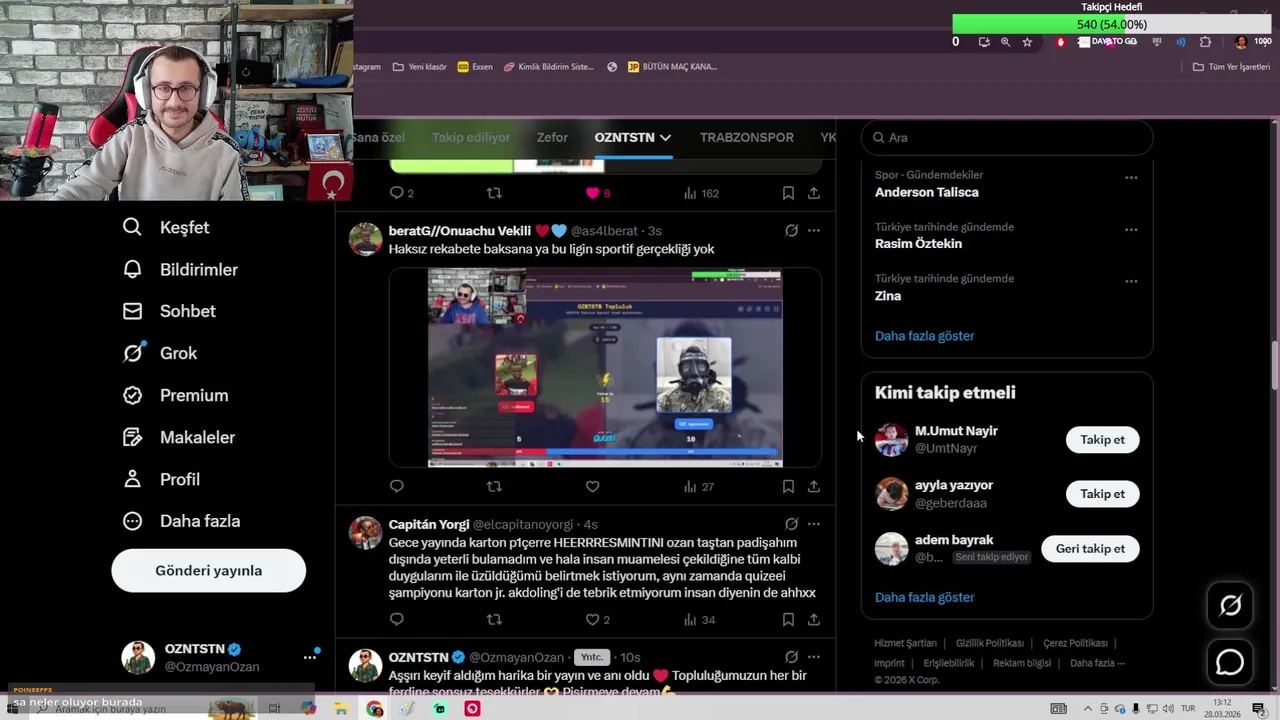This screenshot has width=1280, height=720.
Task: Follow ayyla yazıyor with Takip et
Action: click(1102, 494)
